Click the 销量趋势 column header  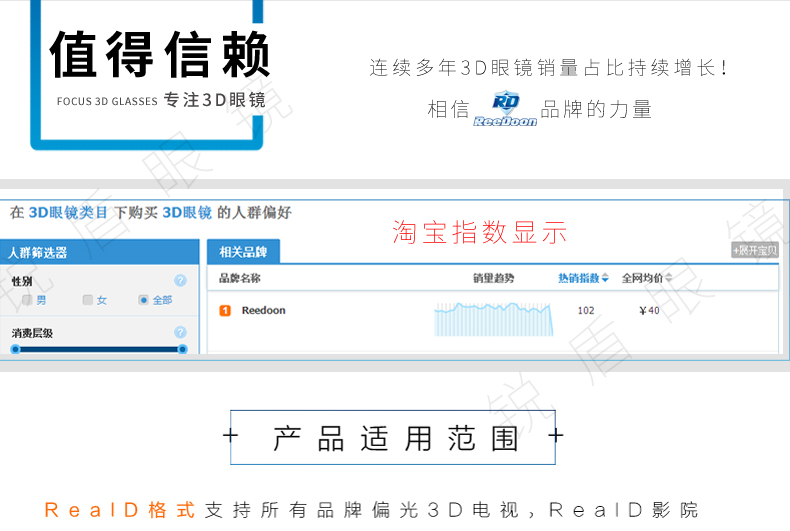coord(493,278)
